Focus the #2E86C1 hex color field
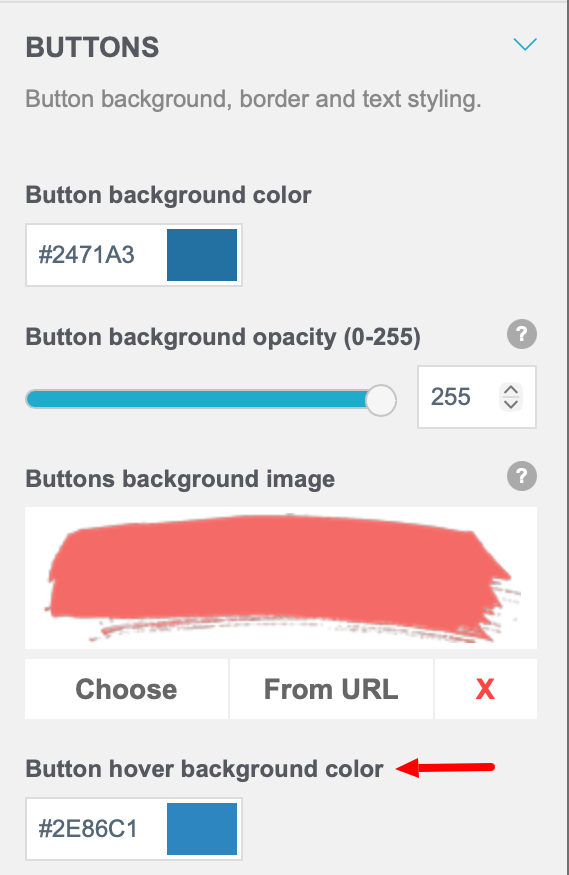 96,829
